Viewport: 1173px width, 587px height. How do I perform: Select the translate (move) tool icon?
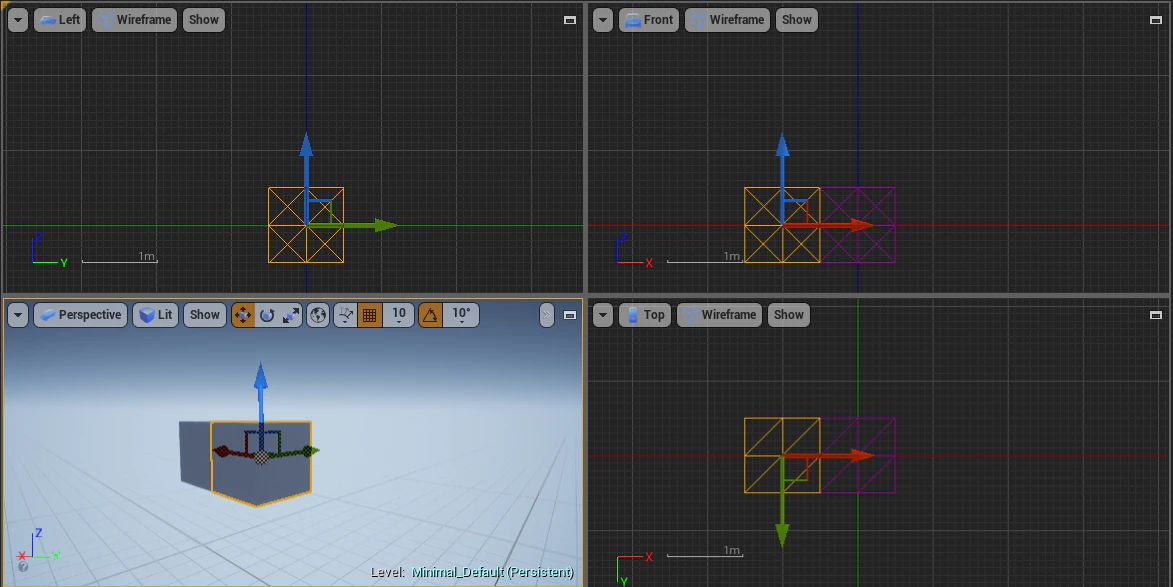pos(243,315)
